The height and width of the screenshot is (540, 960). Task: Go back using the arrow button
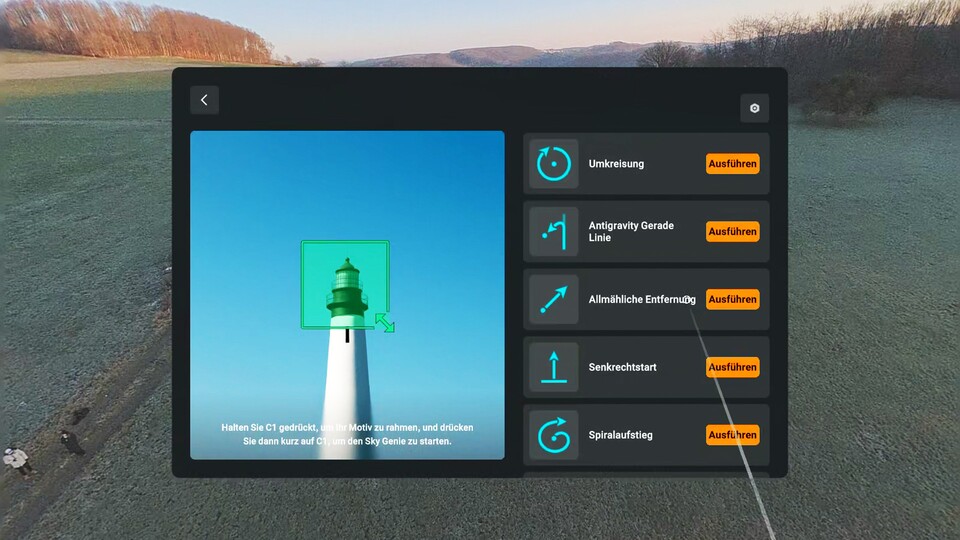point(204,100)
